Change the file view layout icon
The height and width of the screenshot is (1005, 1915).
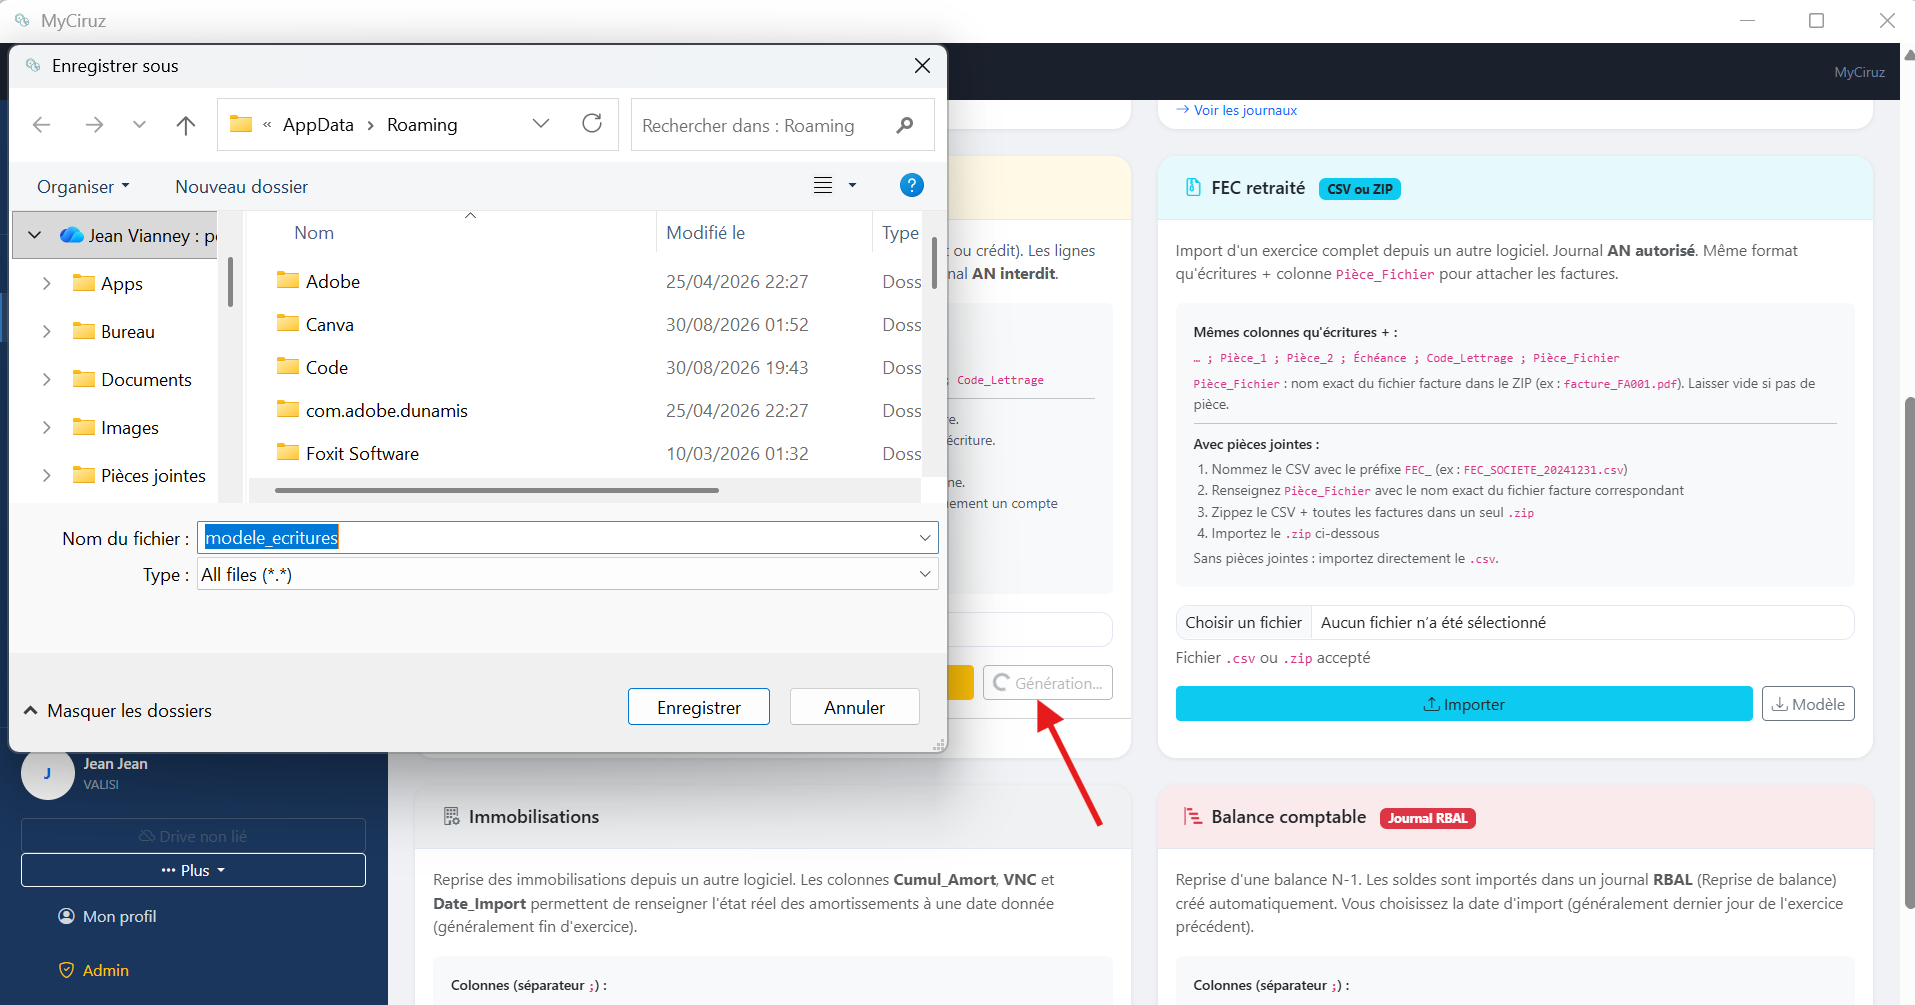tap(823, 185)
